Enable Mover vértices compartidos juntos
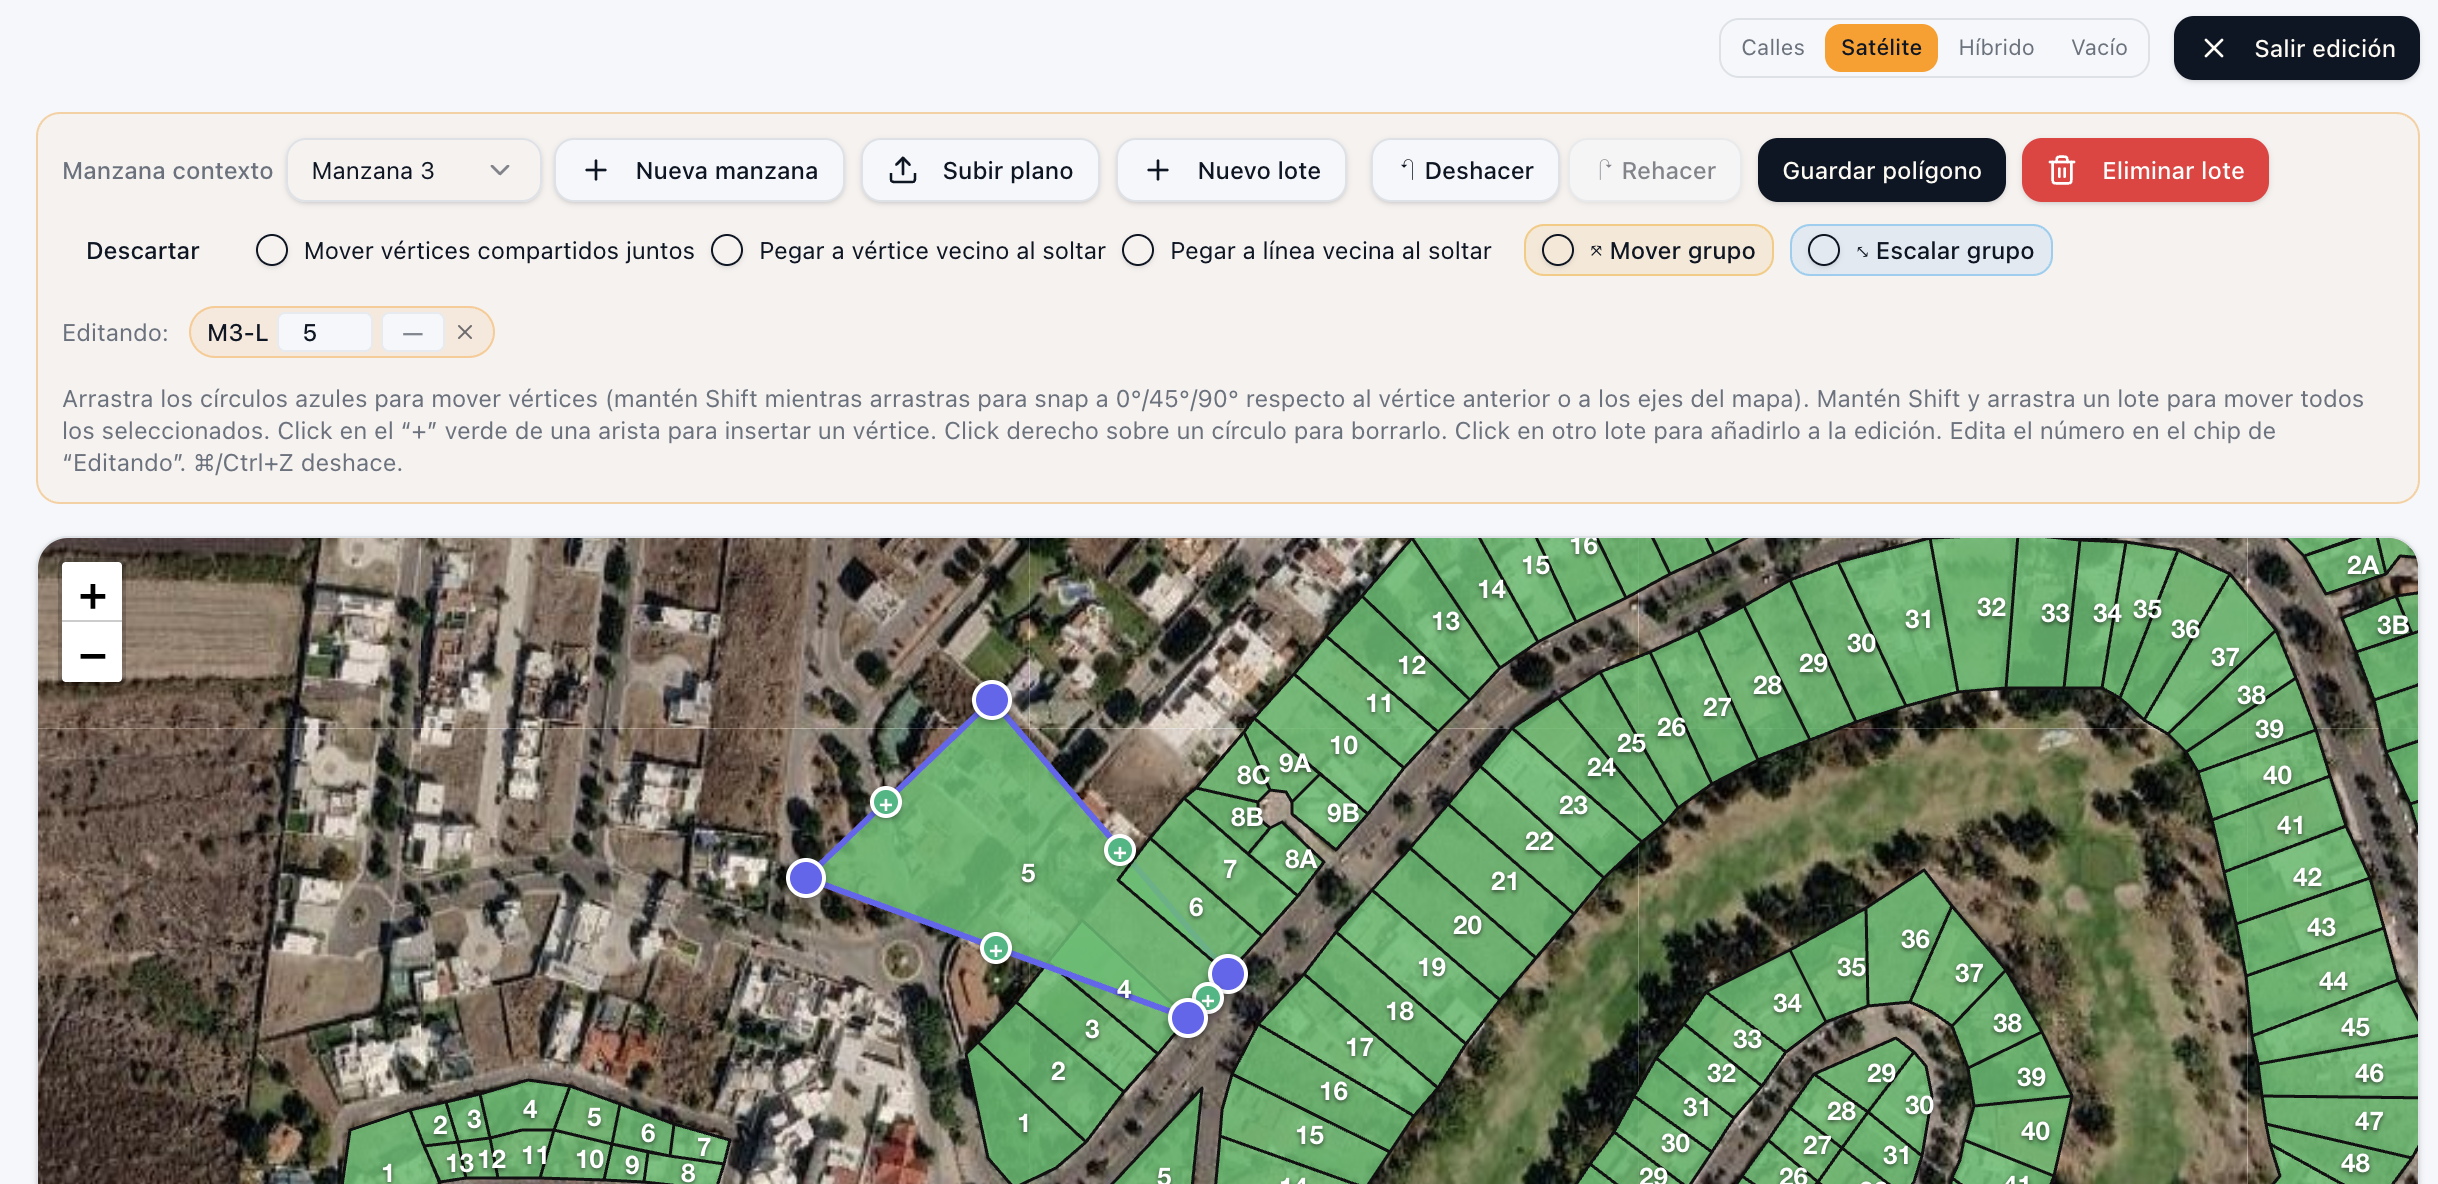Viewport: 2438px width, 1184px height. coord(271,250)
